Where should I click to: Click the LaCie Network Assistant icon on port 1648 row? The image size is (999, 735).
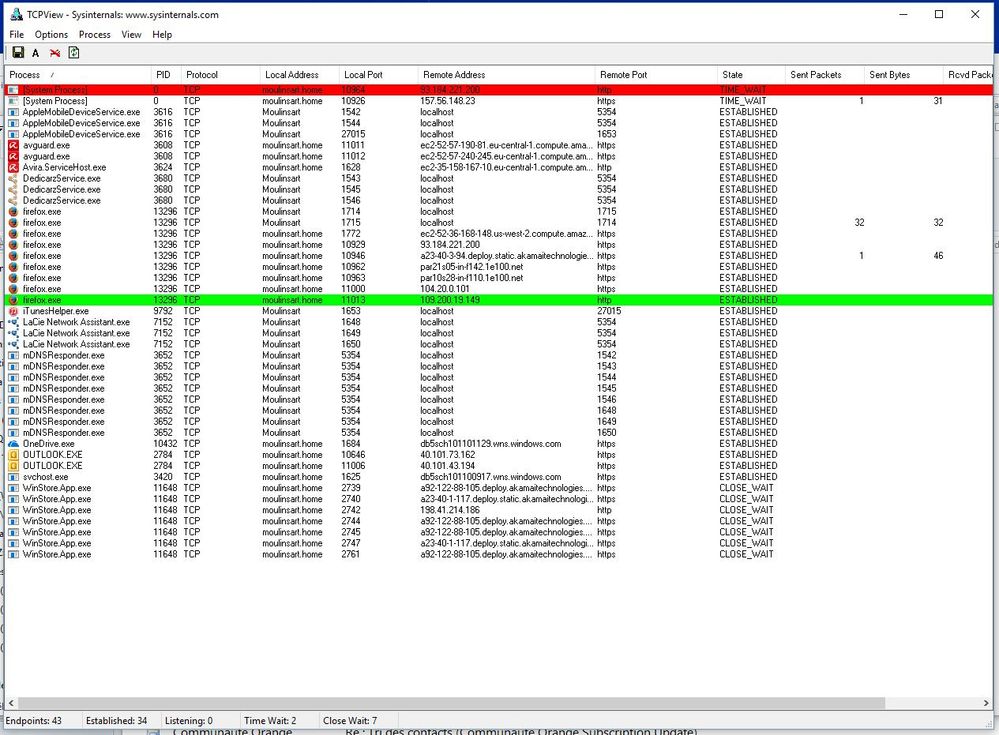13,322
